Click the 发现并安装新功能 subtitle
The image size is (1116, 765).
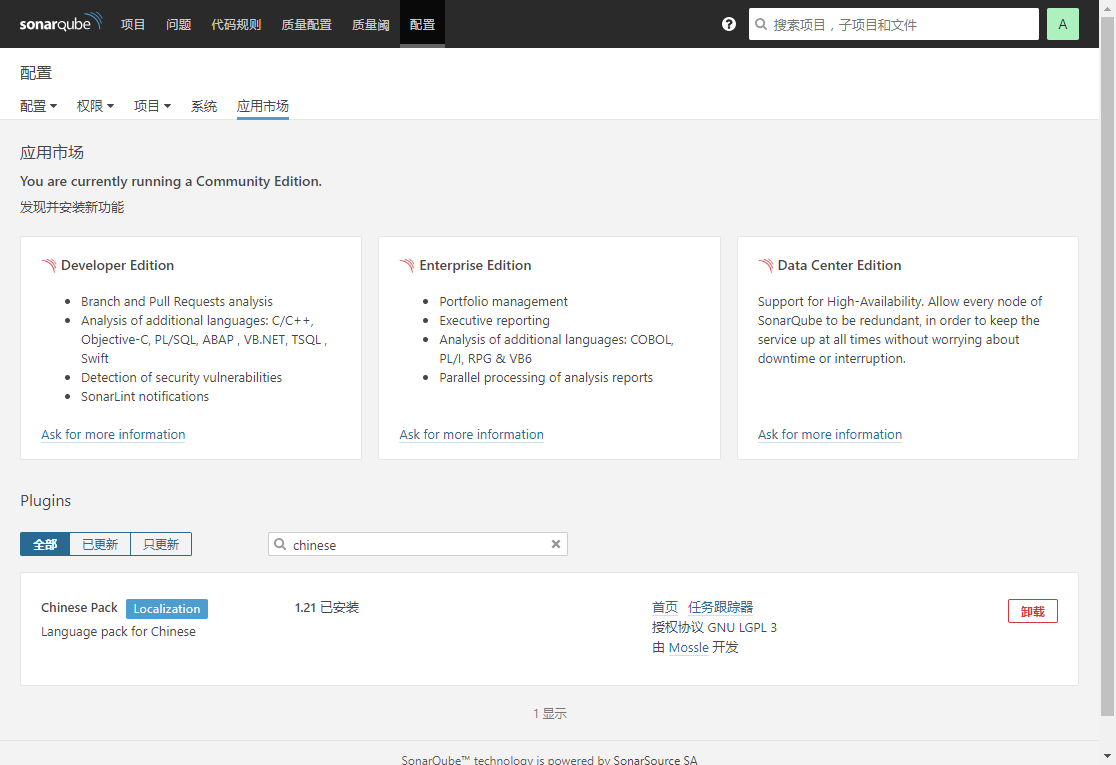point(72,207)
